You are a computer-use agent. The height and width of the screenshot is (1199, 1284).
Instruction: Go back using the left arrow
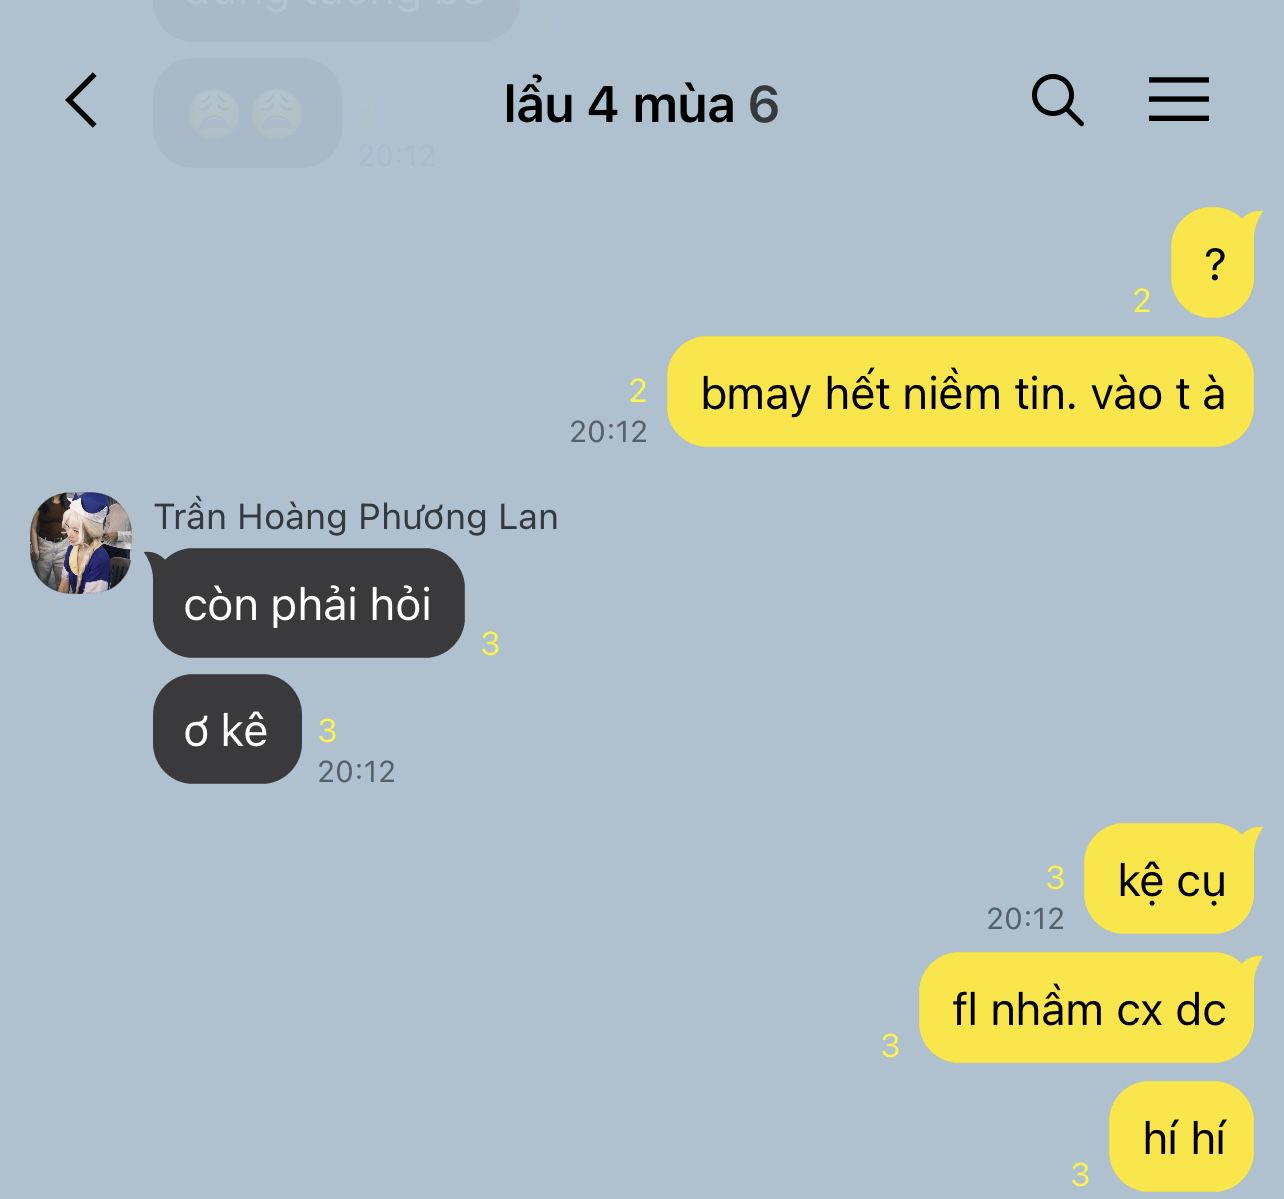(x=82, y=101)
